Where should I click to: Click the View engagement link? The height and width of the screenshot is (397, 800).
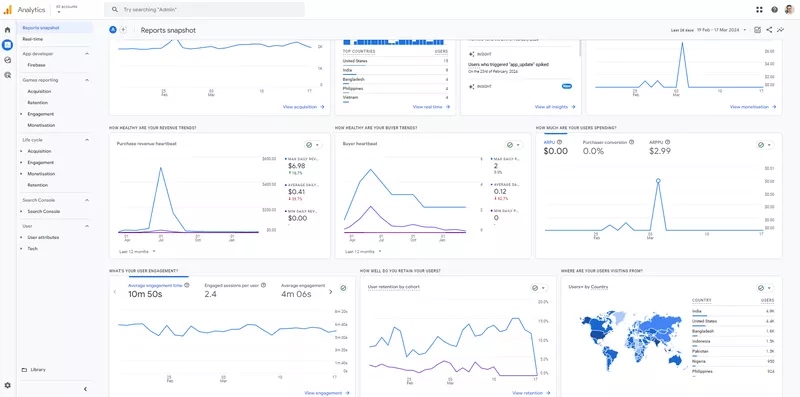tap(327, 393)
